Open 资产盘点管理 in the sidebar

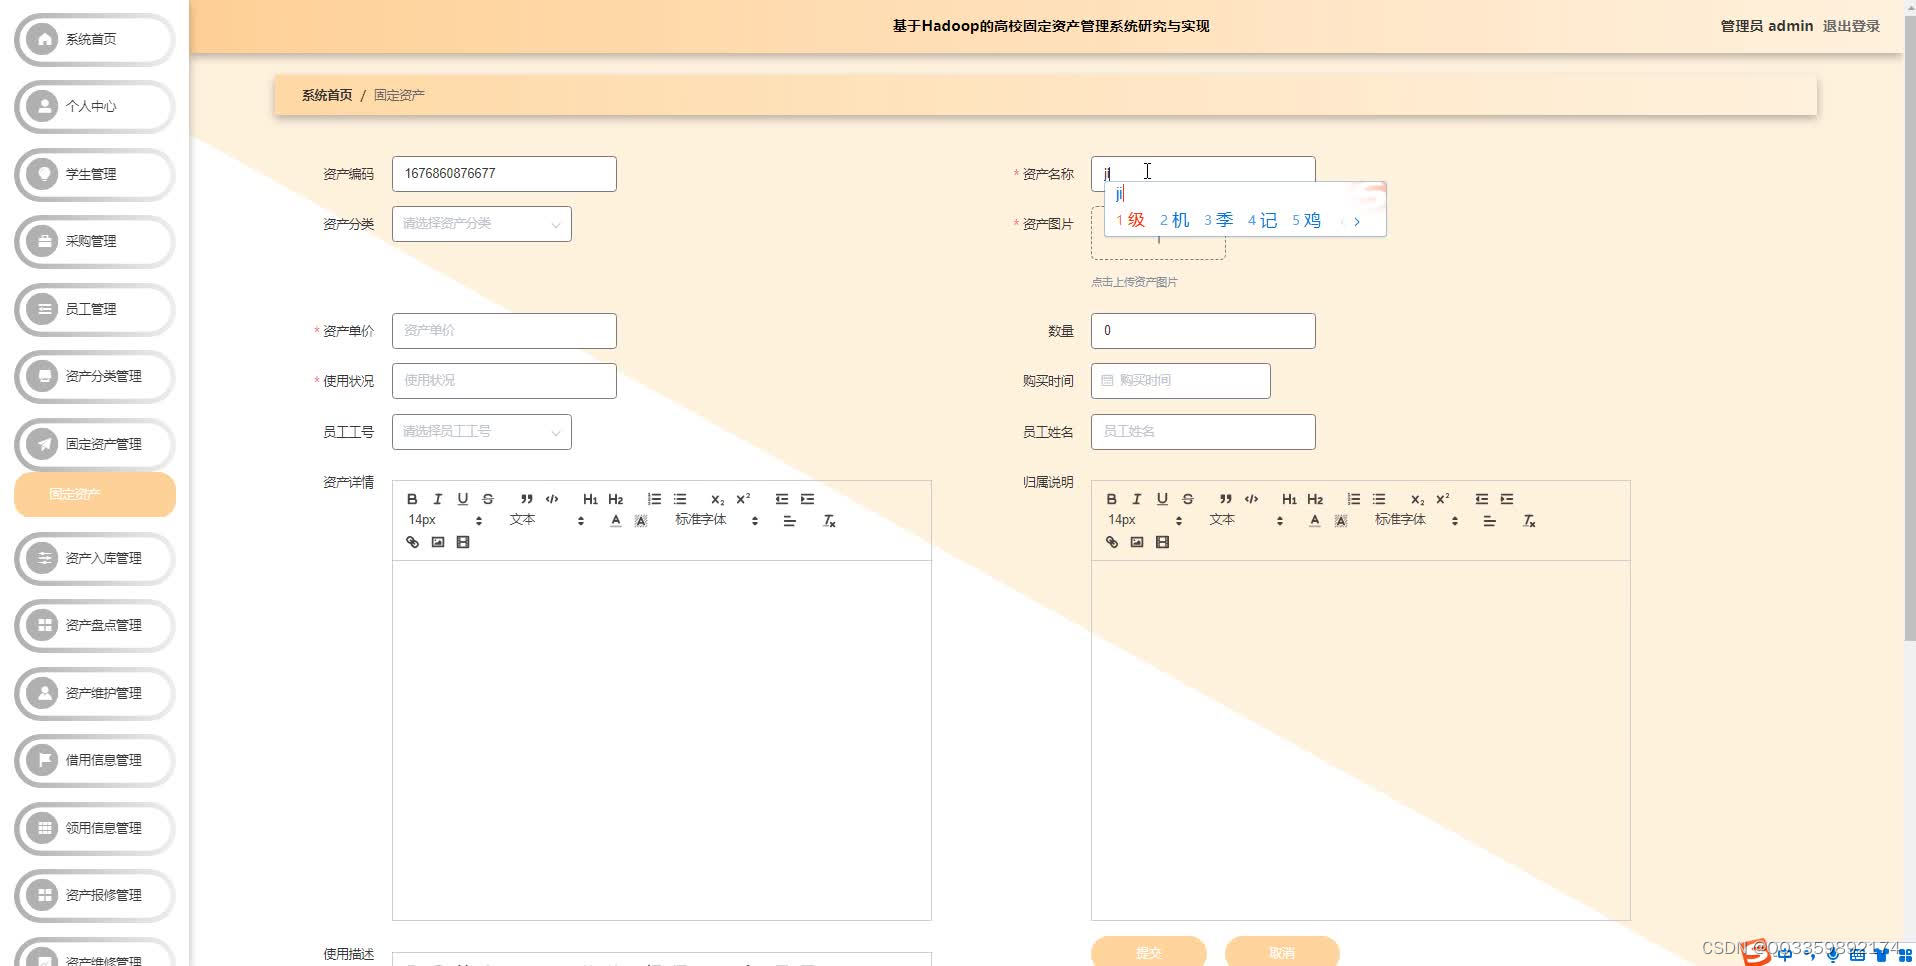[x=95, y=626]
